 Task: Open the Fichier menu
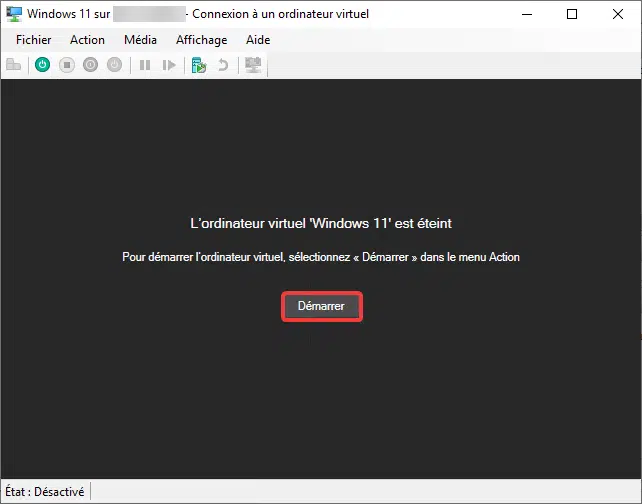pyautogui.click(x=34, y=40)
